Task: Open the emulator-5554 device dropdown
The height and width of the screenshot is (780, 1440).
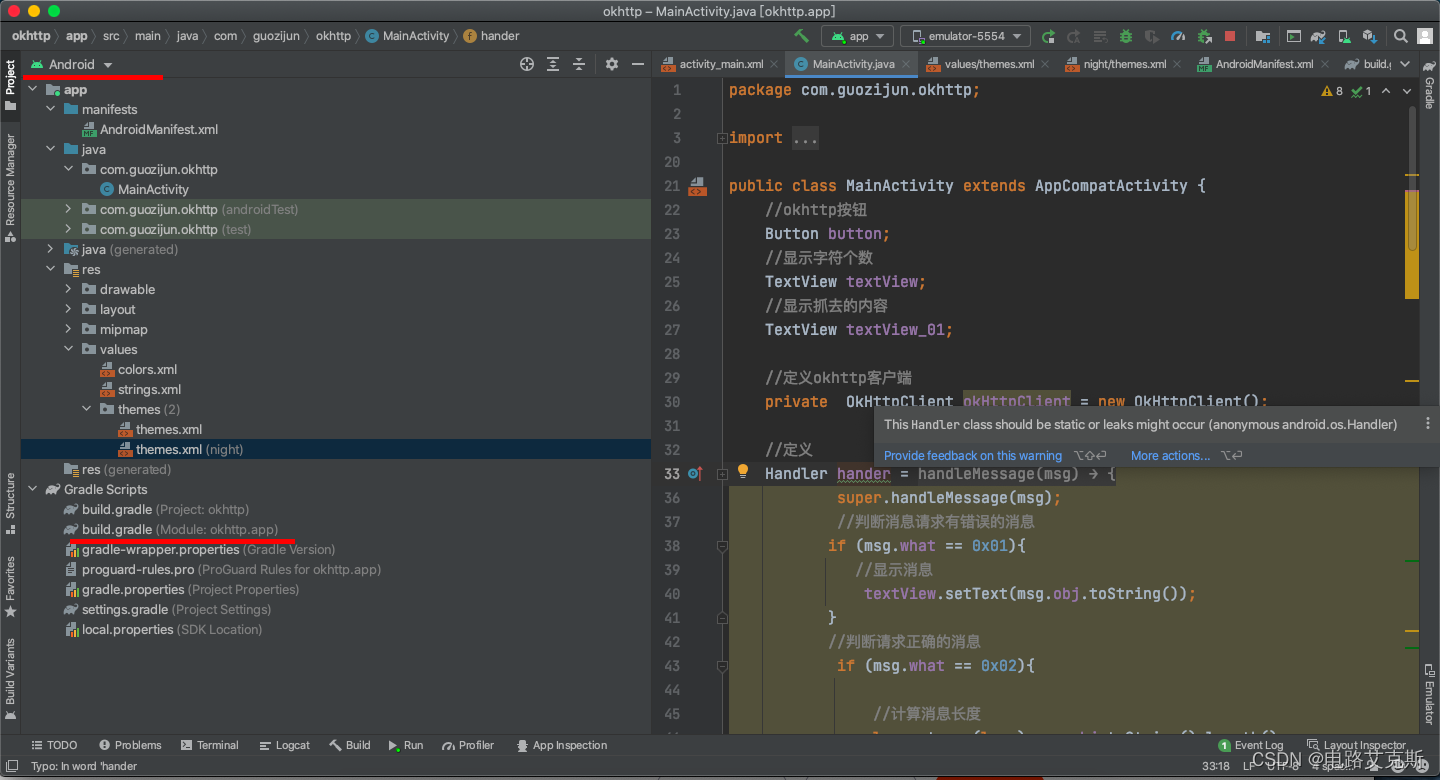Action: tap(965, 36)
